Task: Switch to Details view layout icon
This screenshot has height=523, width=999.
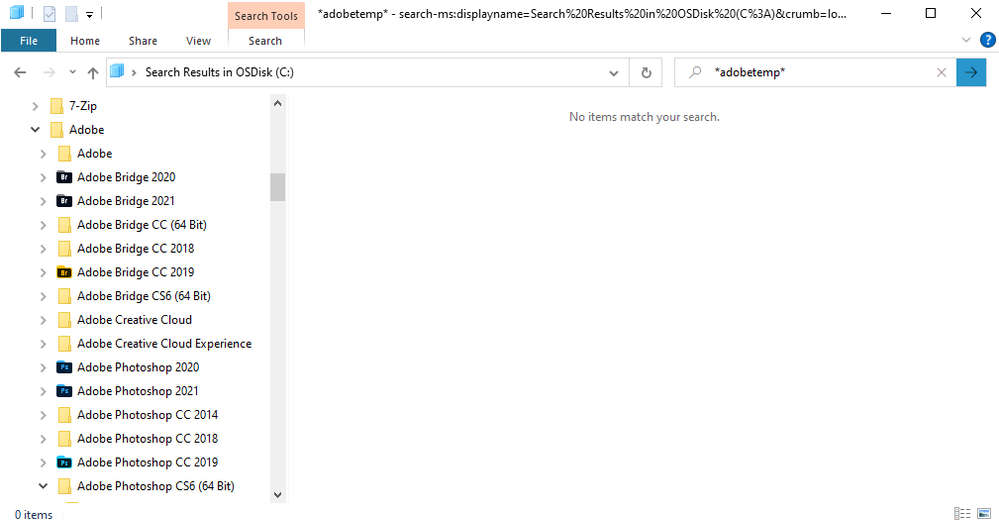Action: (962, 513)
